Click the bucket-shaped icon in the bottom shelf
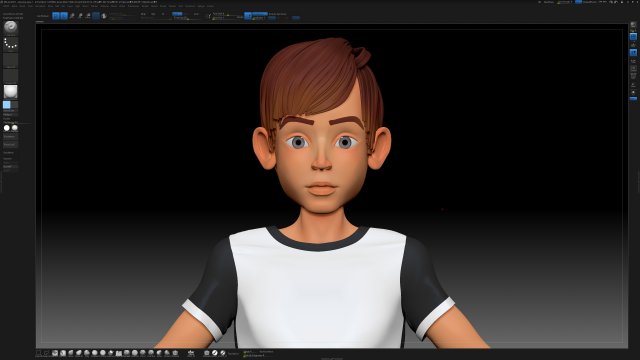Viewport: 640px width, 360px height. tap(207, 353)
